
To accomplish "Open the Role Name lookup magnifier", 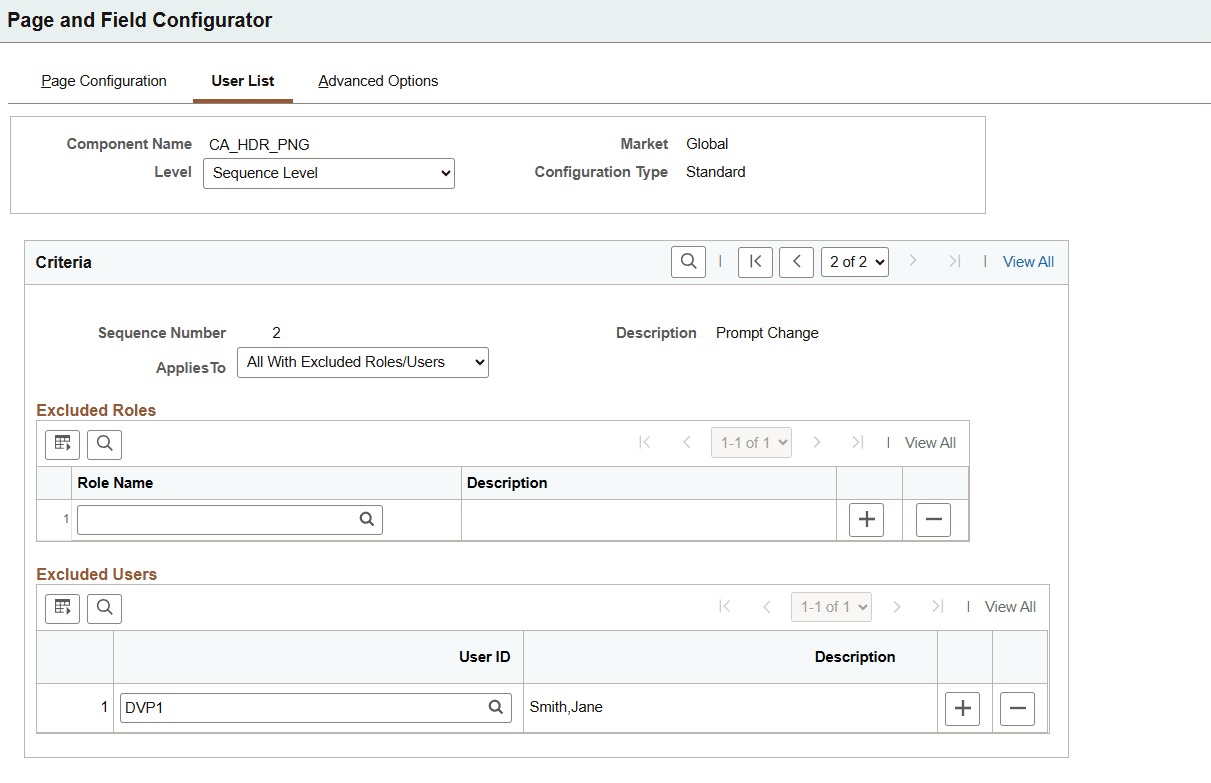I will (367, 519).
